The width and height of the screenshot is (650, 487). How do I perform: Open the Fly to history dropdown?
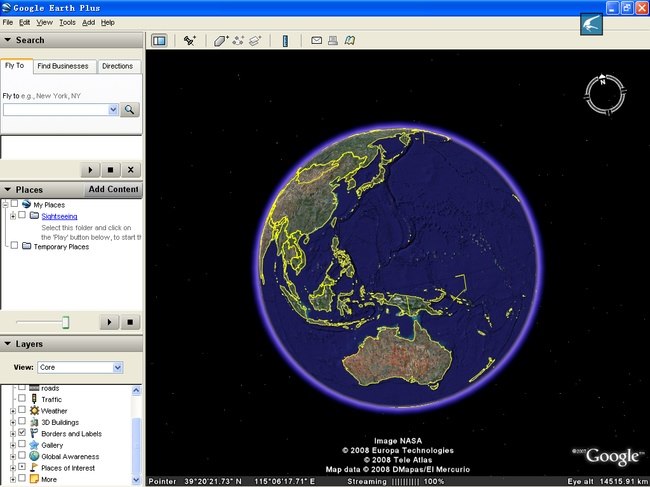pos(113,109)
